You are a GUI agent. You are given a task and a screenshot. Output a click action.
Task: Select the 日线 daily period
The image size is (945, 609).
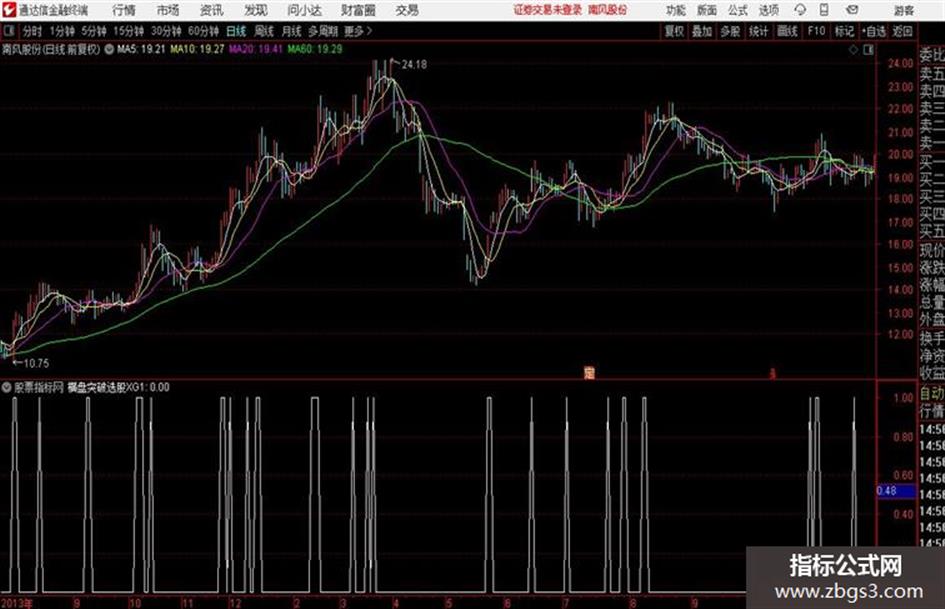pyautogui.click(x=236, y=31)
